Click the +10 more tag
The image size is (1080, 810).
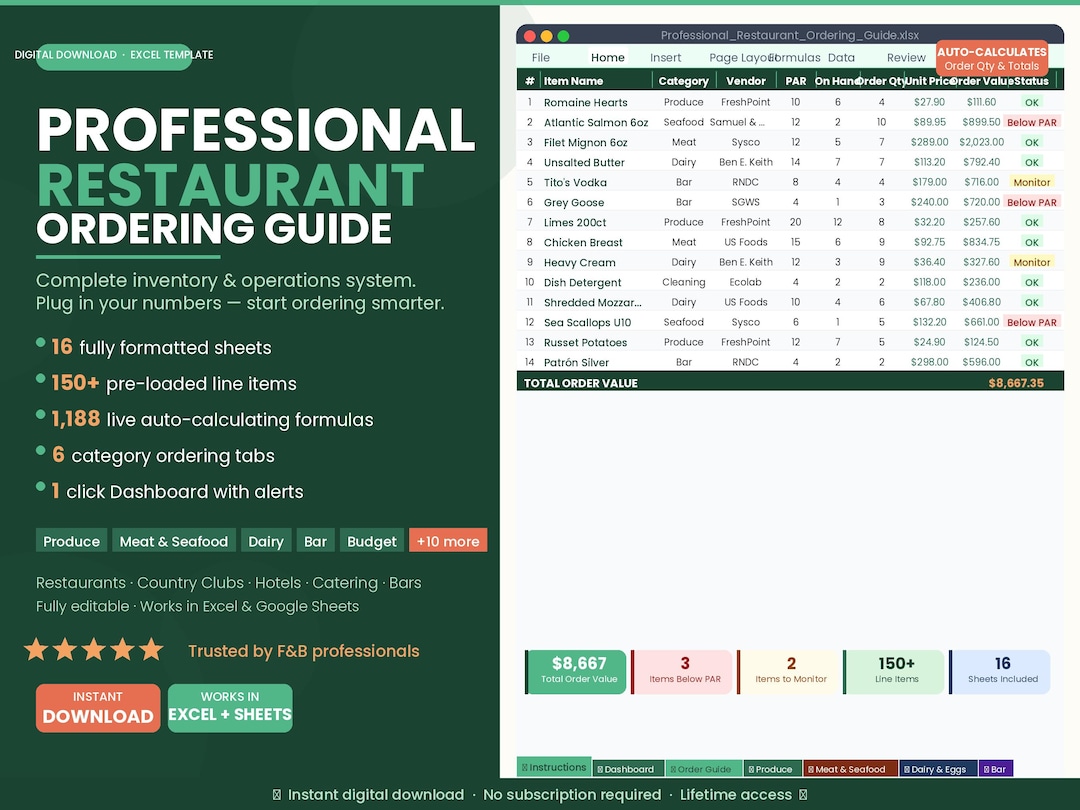click(x=448, y=541)
